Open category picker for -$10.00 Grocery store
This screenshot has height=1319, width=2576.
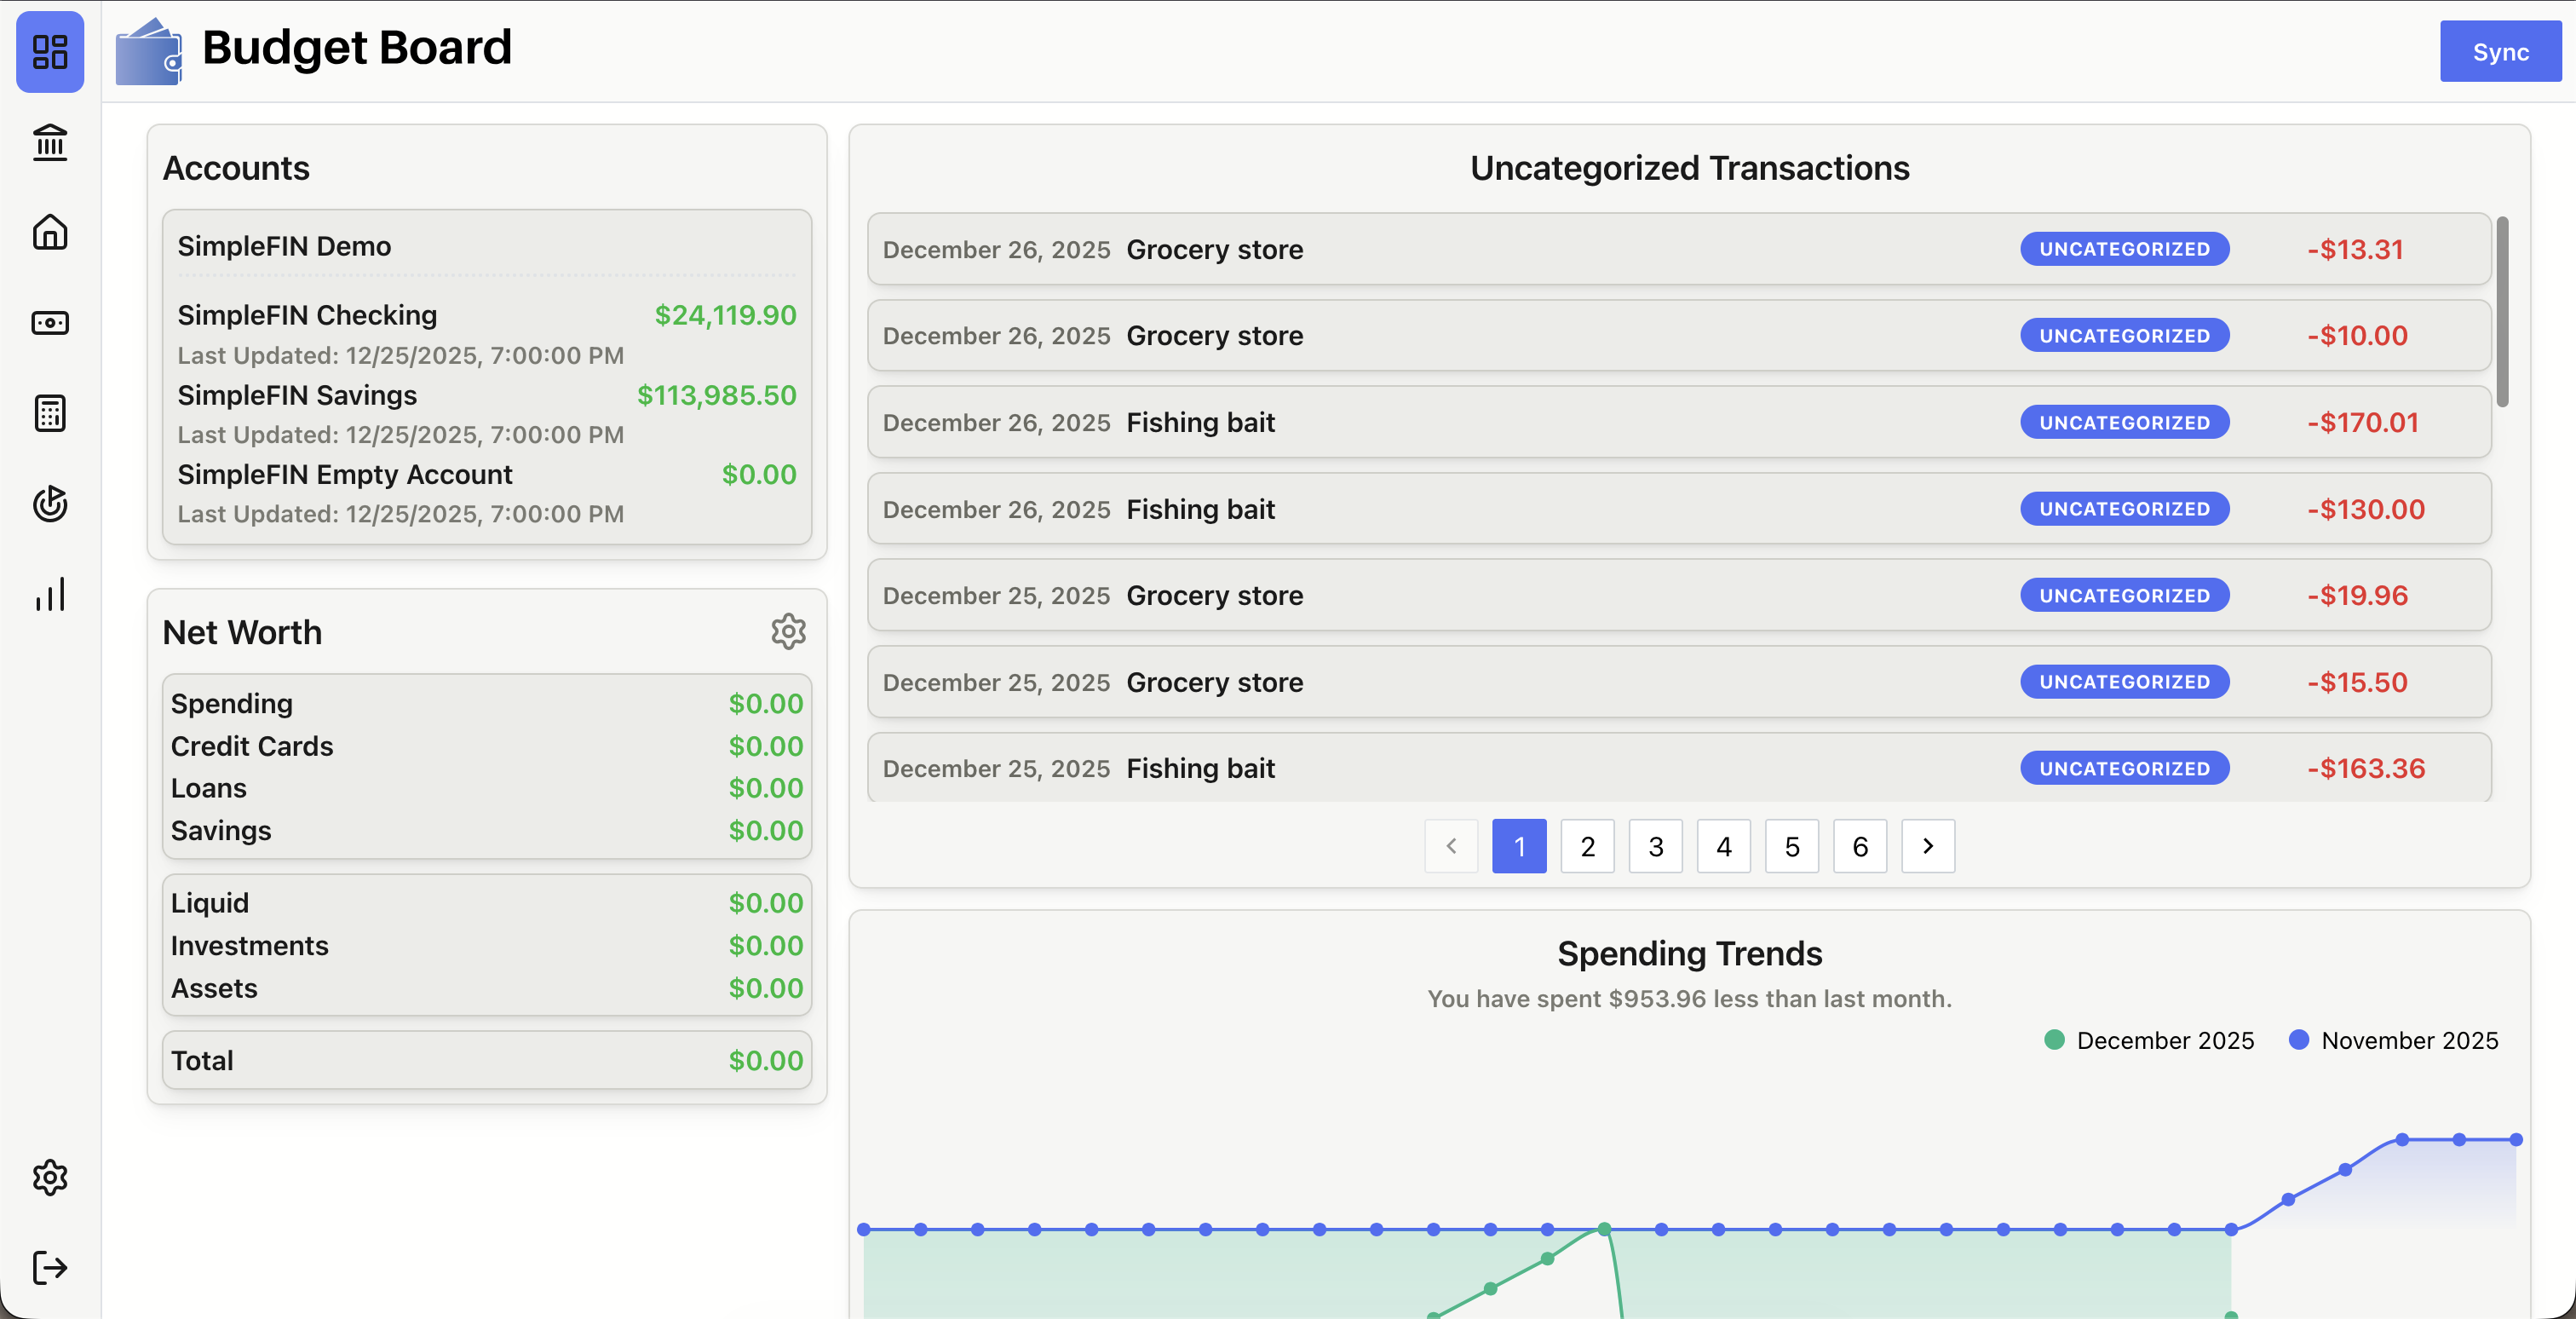[x=2124, y=336]
